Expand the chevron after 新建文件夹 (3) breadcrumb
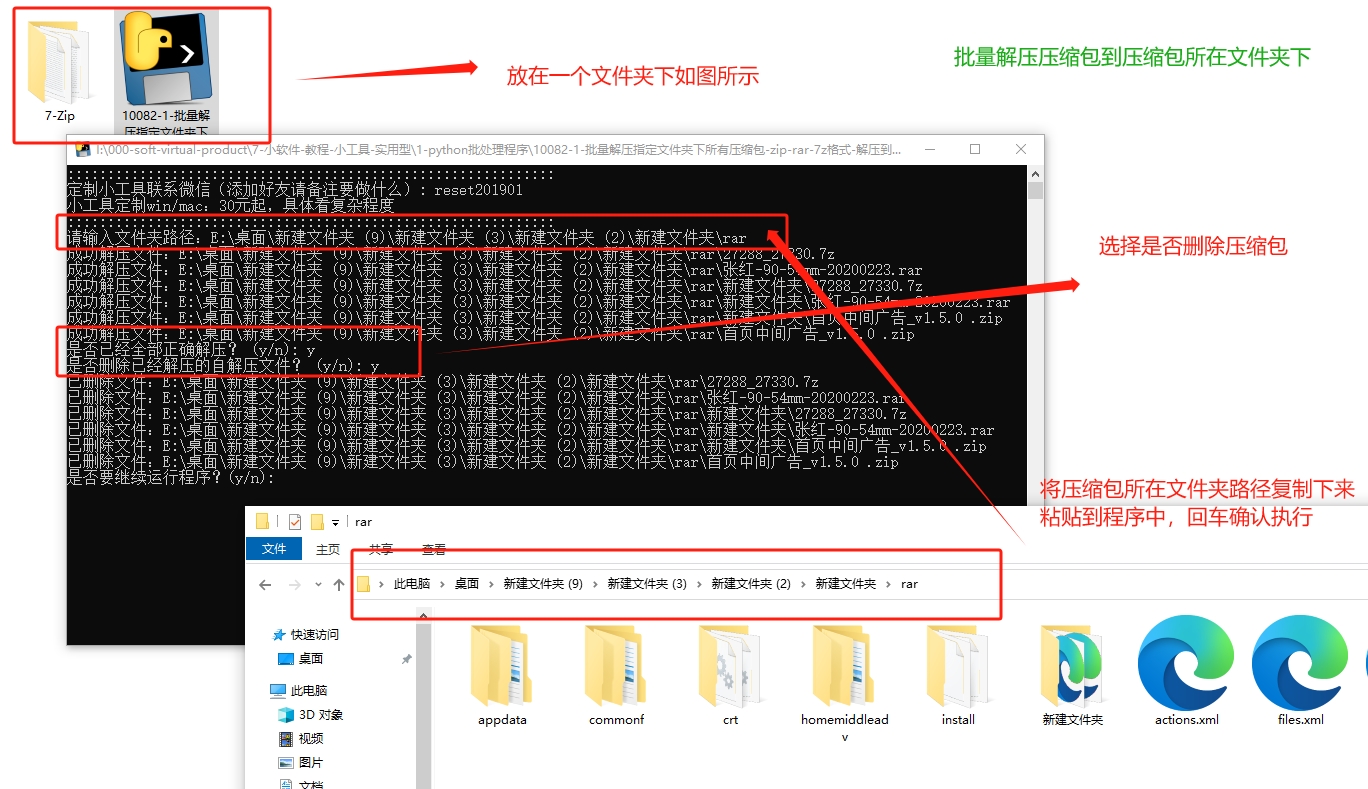Image resolution: width=1368 pixels, height=789 pixels. pyautogui.click(x=699, y=584)
